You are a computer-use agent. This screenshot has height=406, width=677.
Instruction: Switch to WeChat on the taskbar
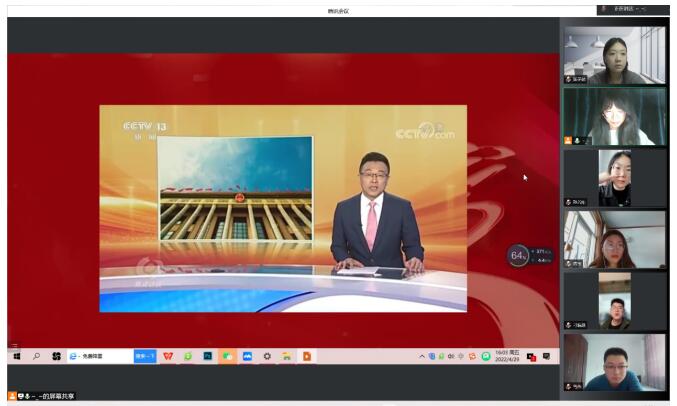(x=228, y=356)
